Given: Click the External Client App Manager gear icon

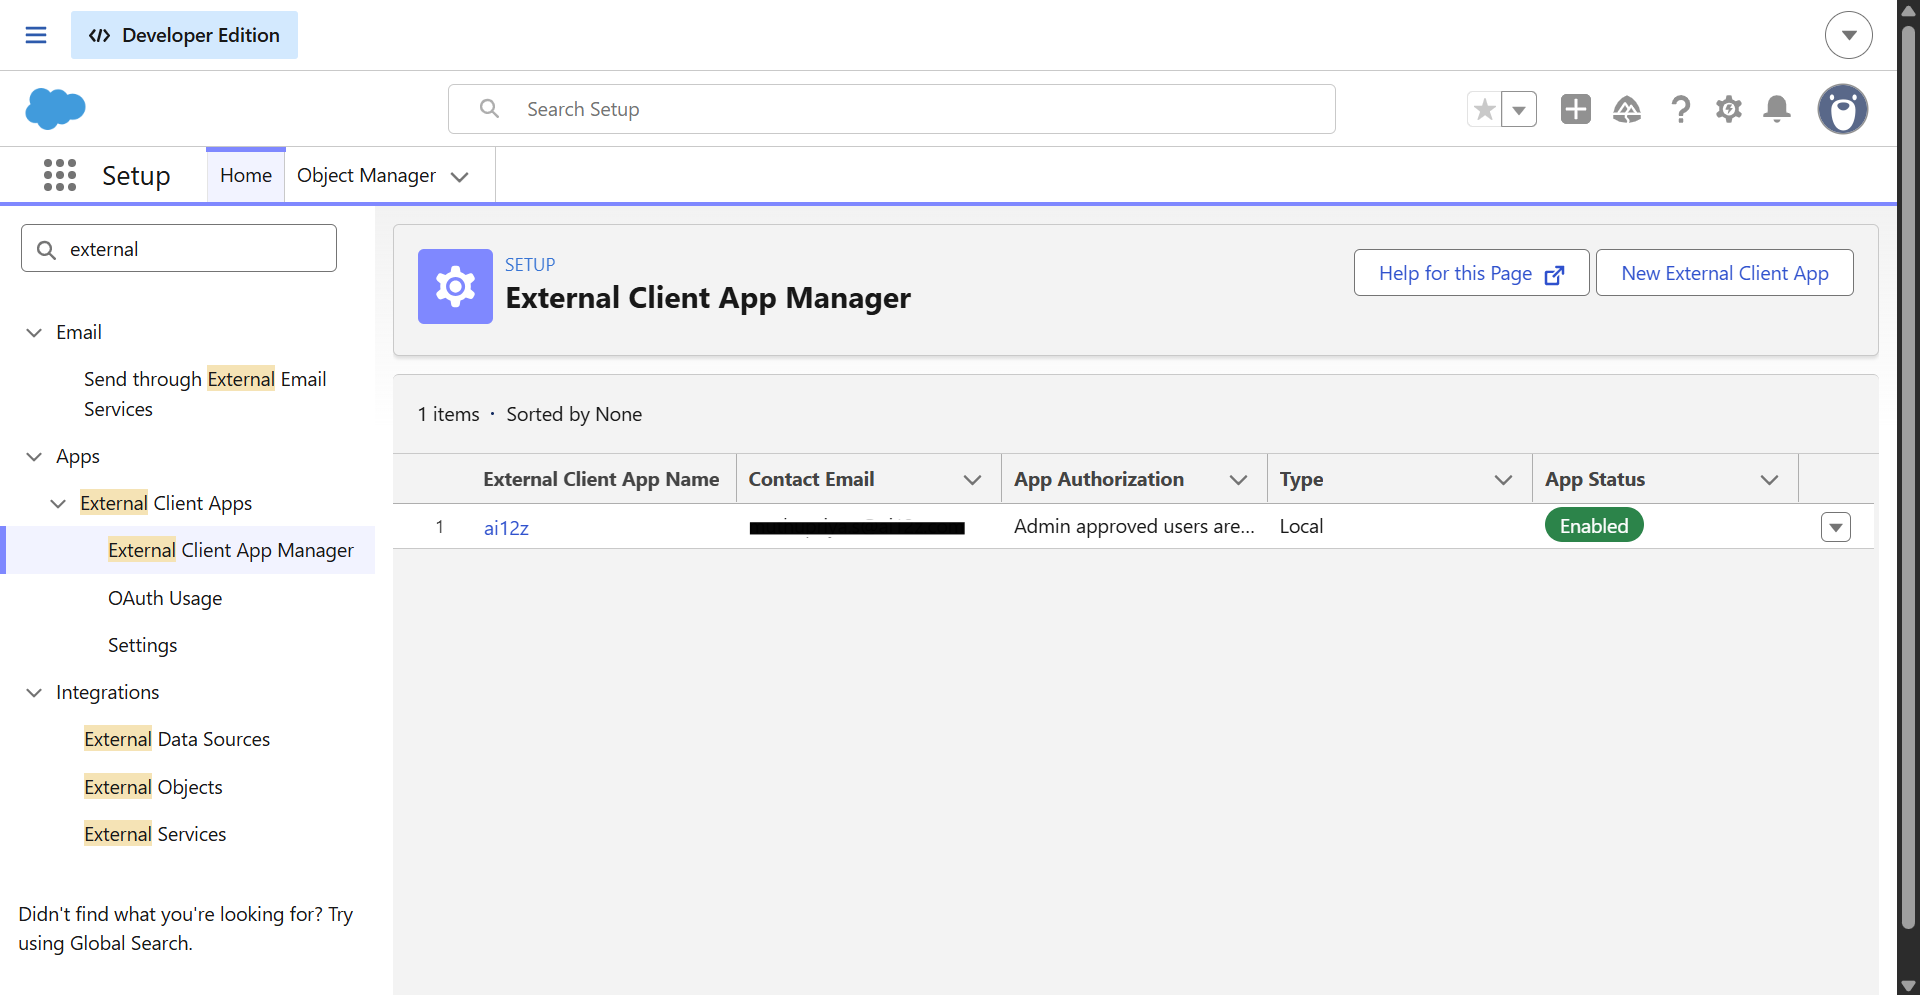Looking at the screenshot, I should tap(455, 286).
